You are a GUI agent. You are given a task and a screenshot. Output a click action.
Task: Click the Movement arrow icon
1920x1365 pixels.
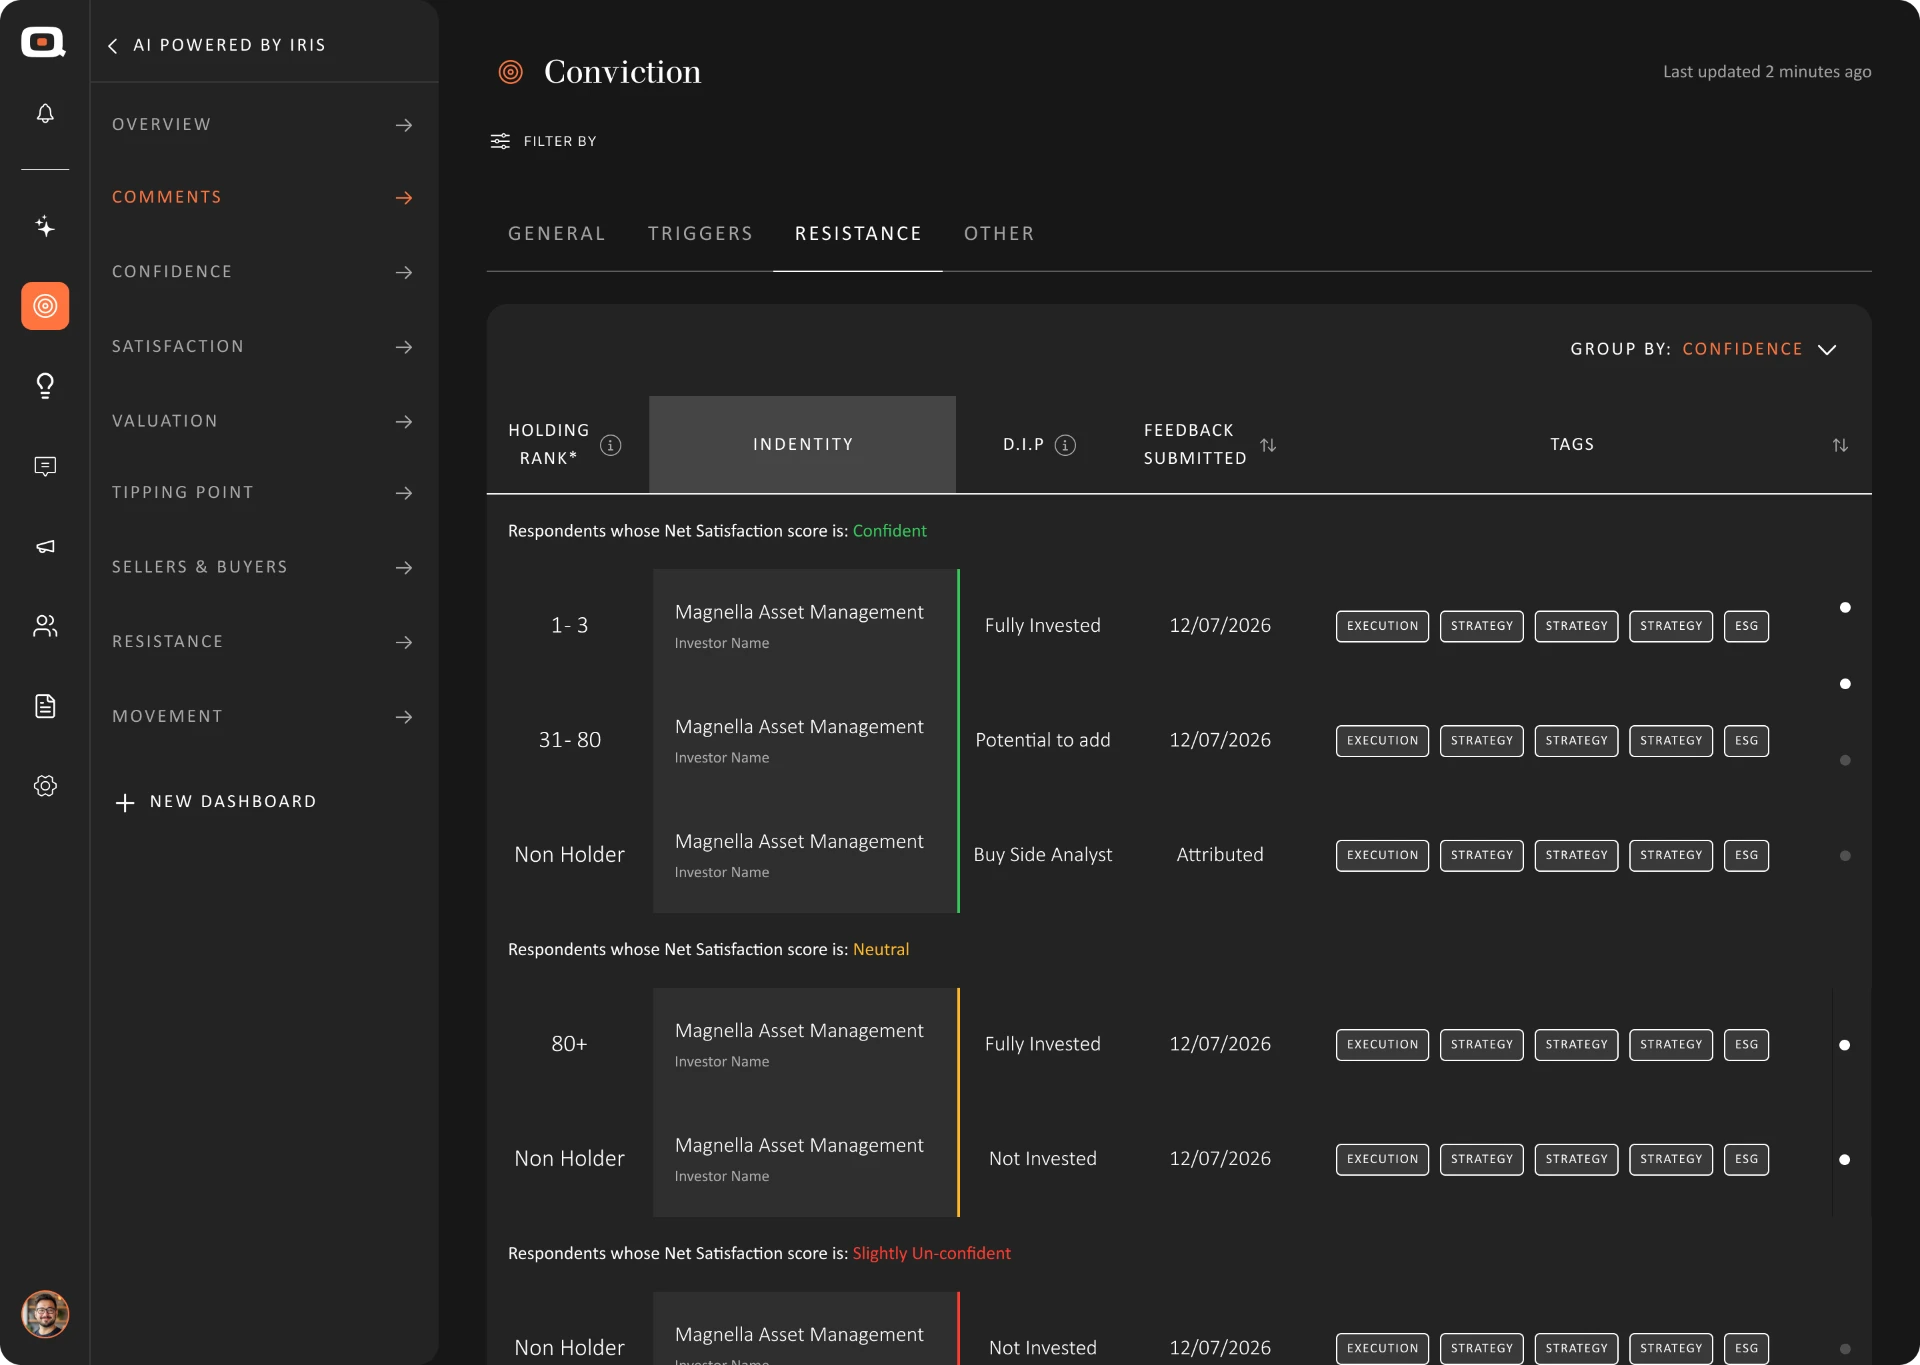click(x=404, y=717)
